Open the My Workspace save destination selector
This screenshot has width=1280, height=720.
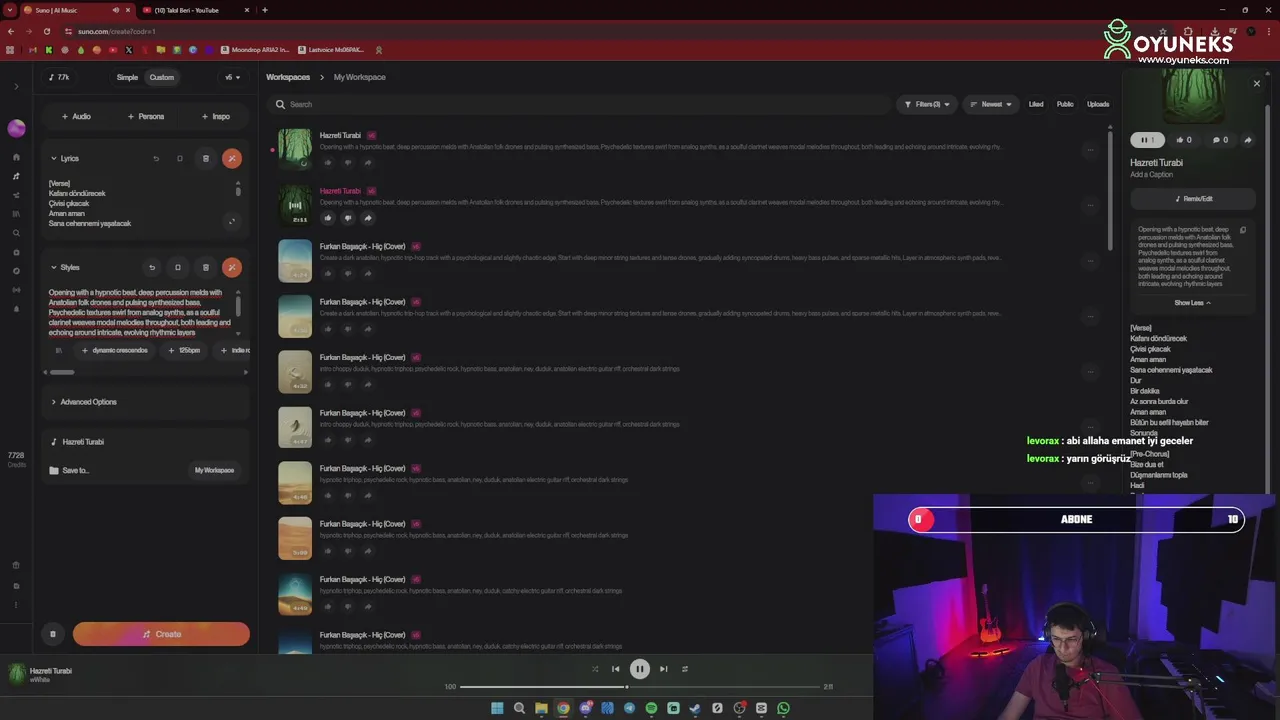(214, 470)
